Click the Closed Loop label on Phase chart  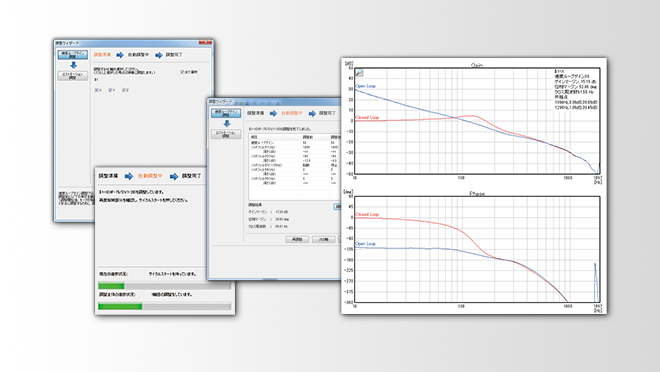coord(367,214)
